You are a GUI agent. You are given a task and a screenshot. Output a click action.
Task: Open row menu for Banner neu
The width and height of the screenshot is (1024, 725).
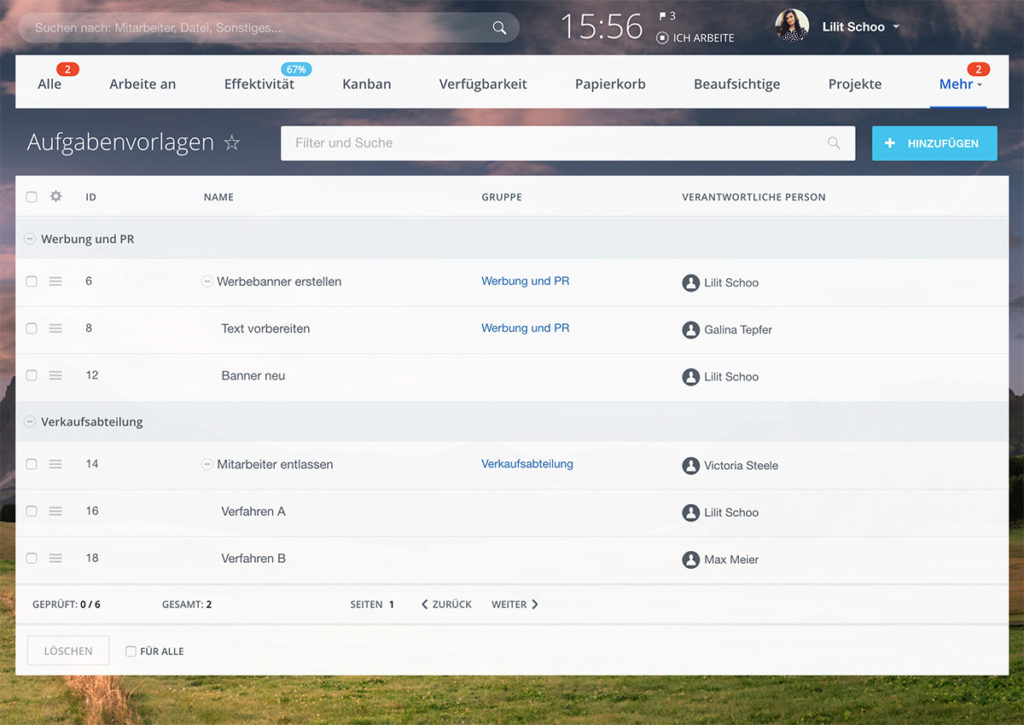(x=56, y=375)
